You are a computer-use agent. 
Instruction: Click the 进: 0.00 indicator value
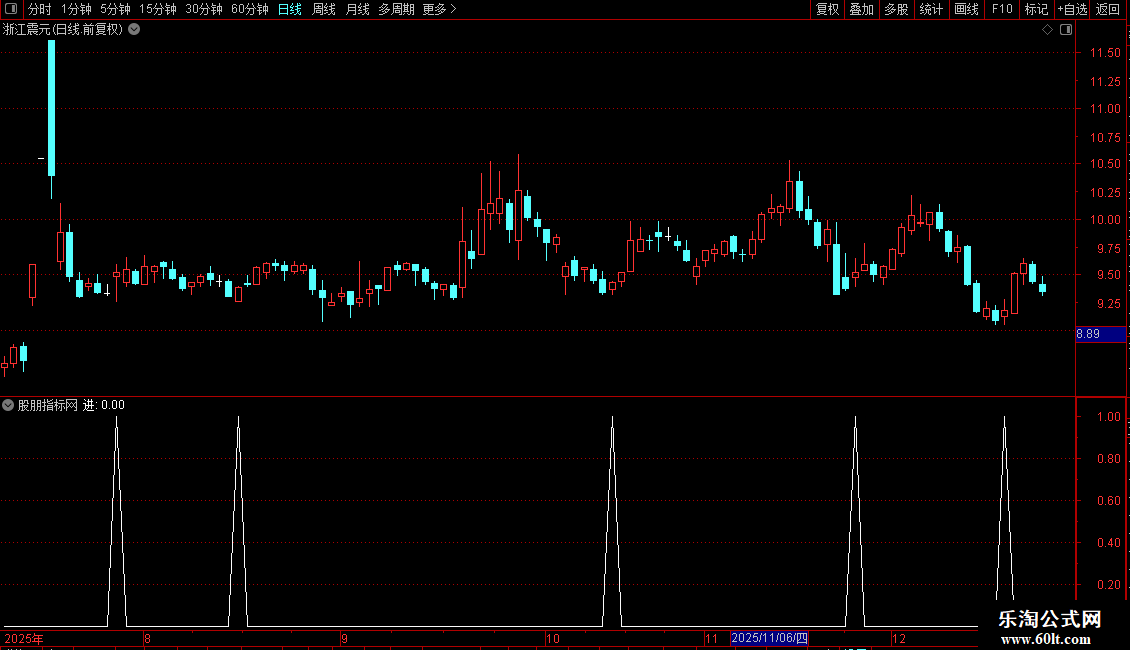(104, 405)
